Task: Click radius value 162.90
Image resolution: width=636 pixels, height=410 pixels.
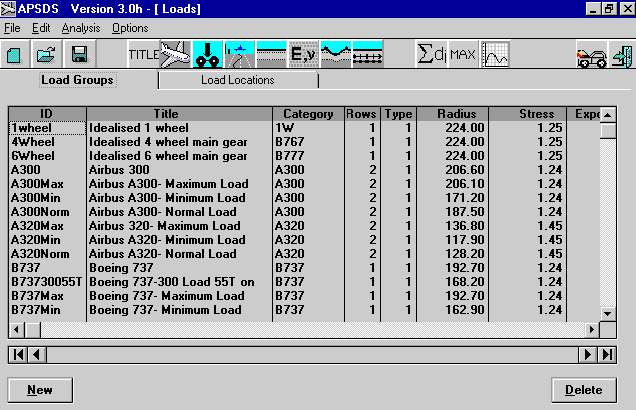Action: pyautogui.click(x=465, y=310)
